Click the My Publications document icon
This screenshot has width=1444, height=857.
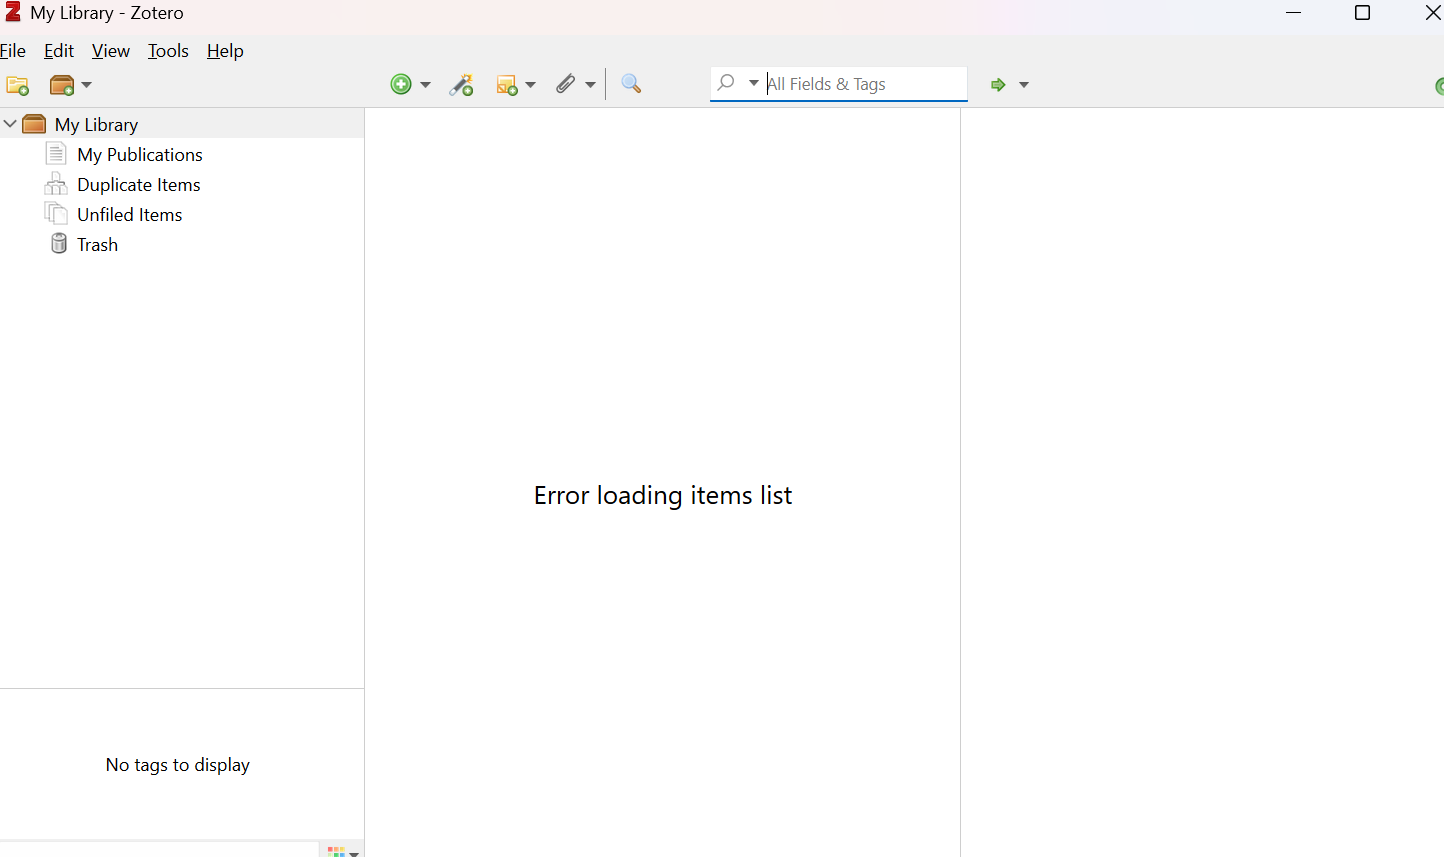[x=56, y=154]
